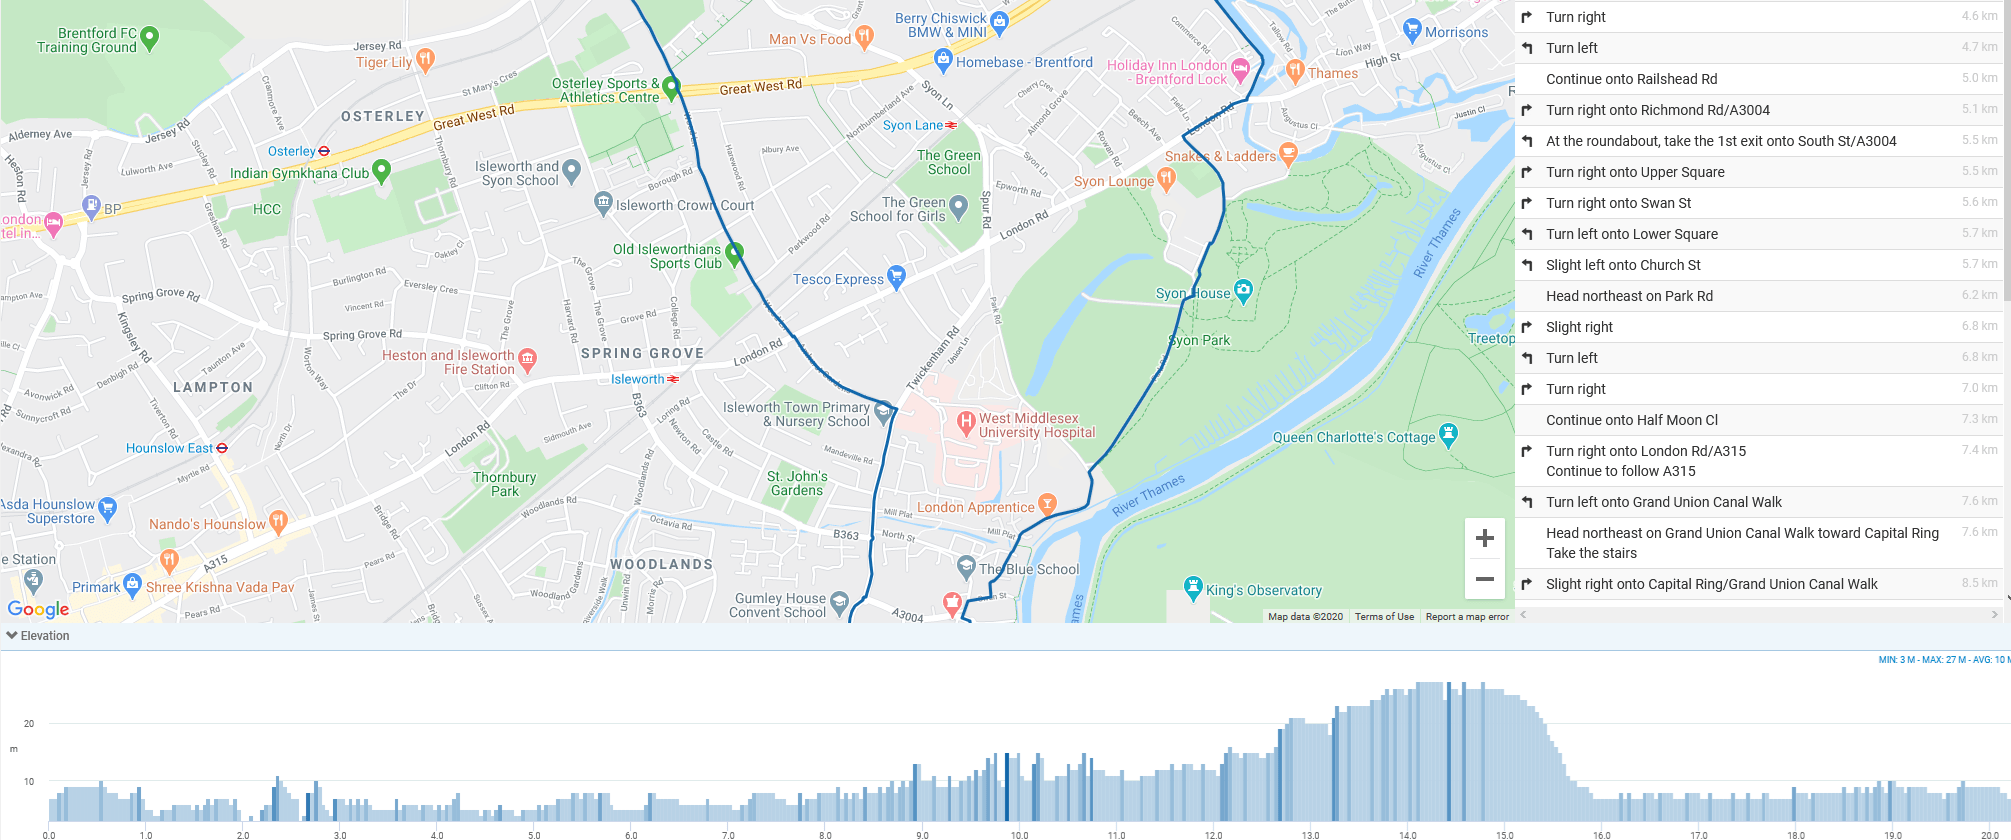
Task: Select 'Slight right onto Capital Ring' step
Action: (x=1760, y=584)
